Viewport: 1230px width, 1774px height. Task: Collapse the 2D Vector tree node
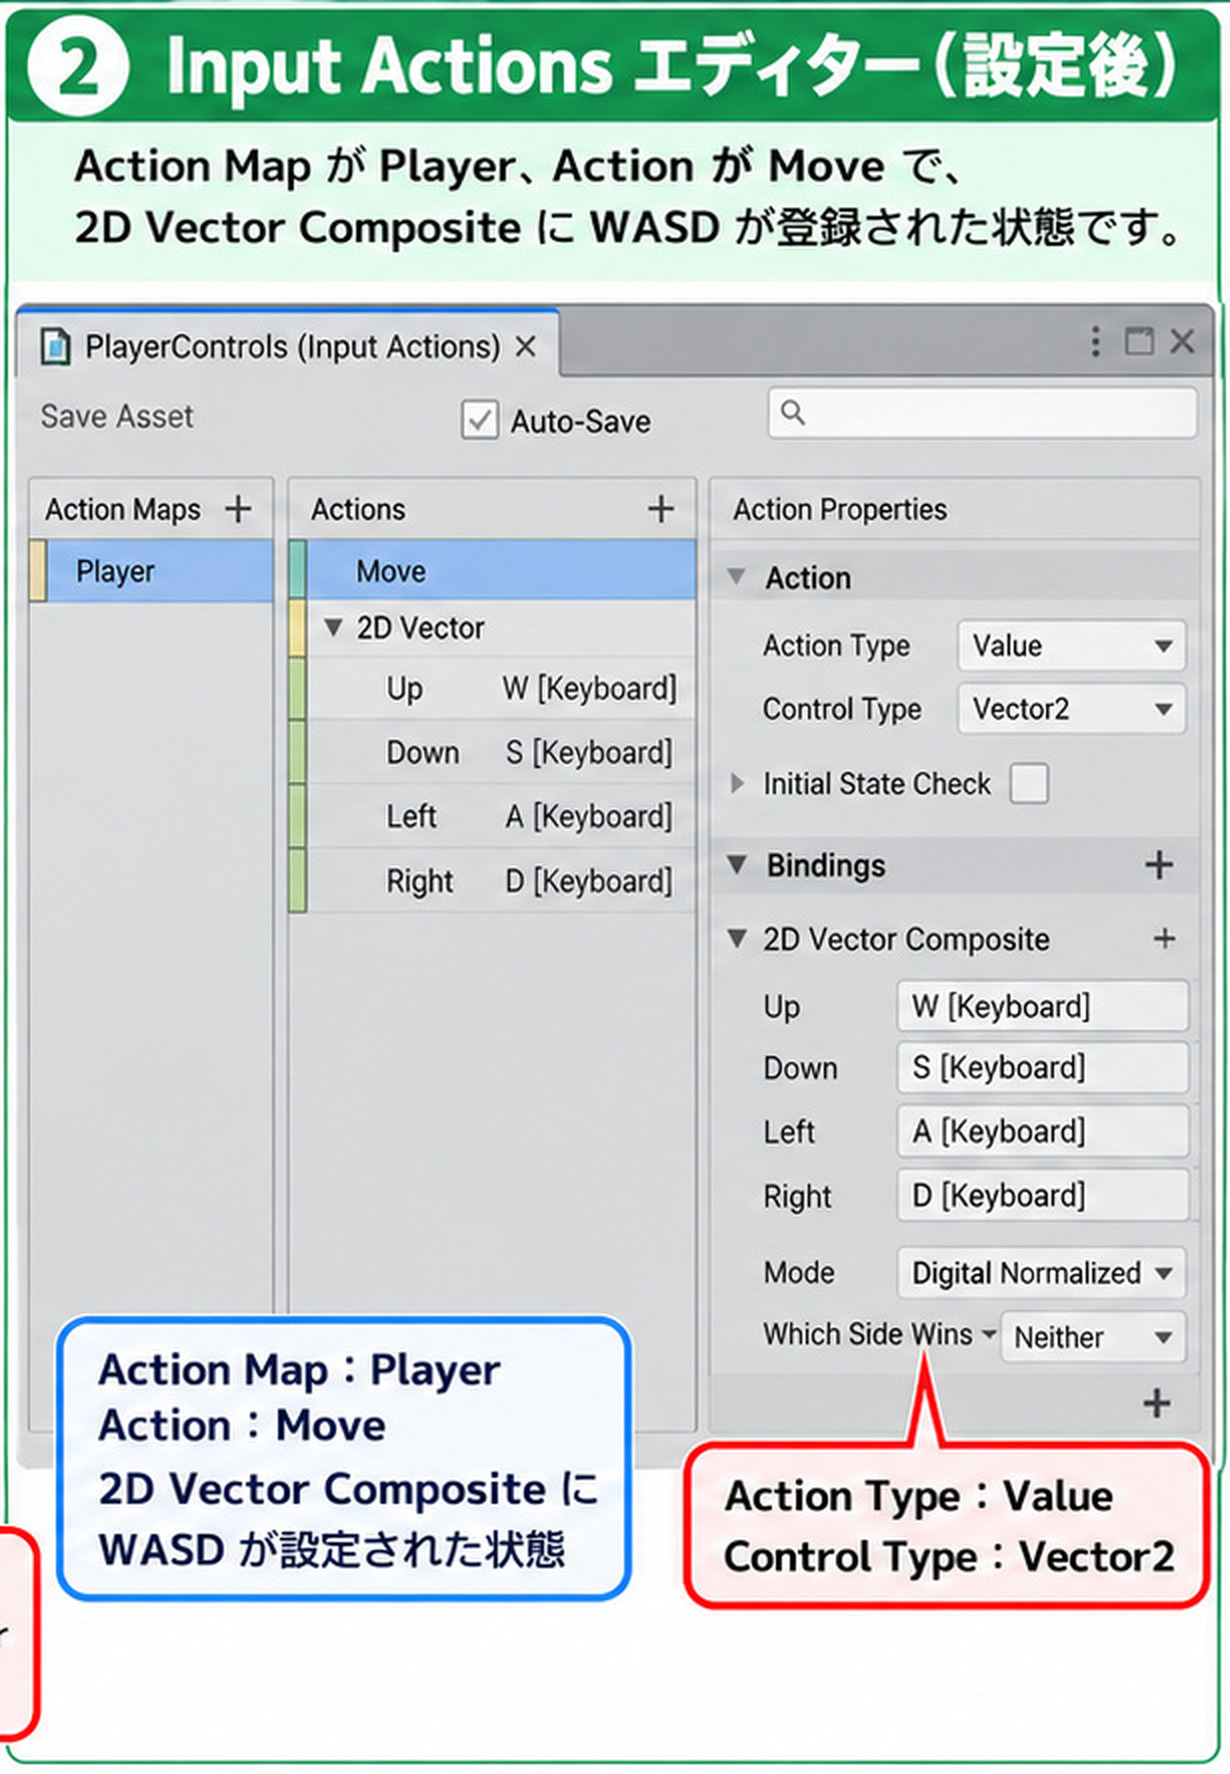point(333,627)
